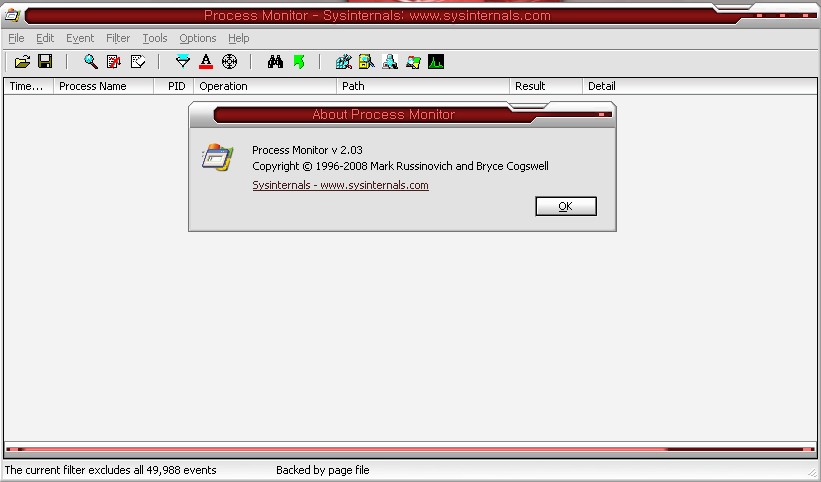Click the resize grip in the status bar corner
The height and width of the screenshot is (482, 821).
click(812, 473)
